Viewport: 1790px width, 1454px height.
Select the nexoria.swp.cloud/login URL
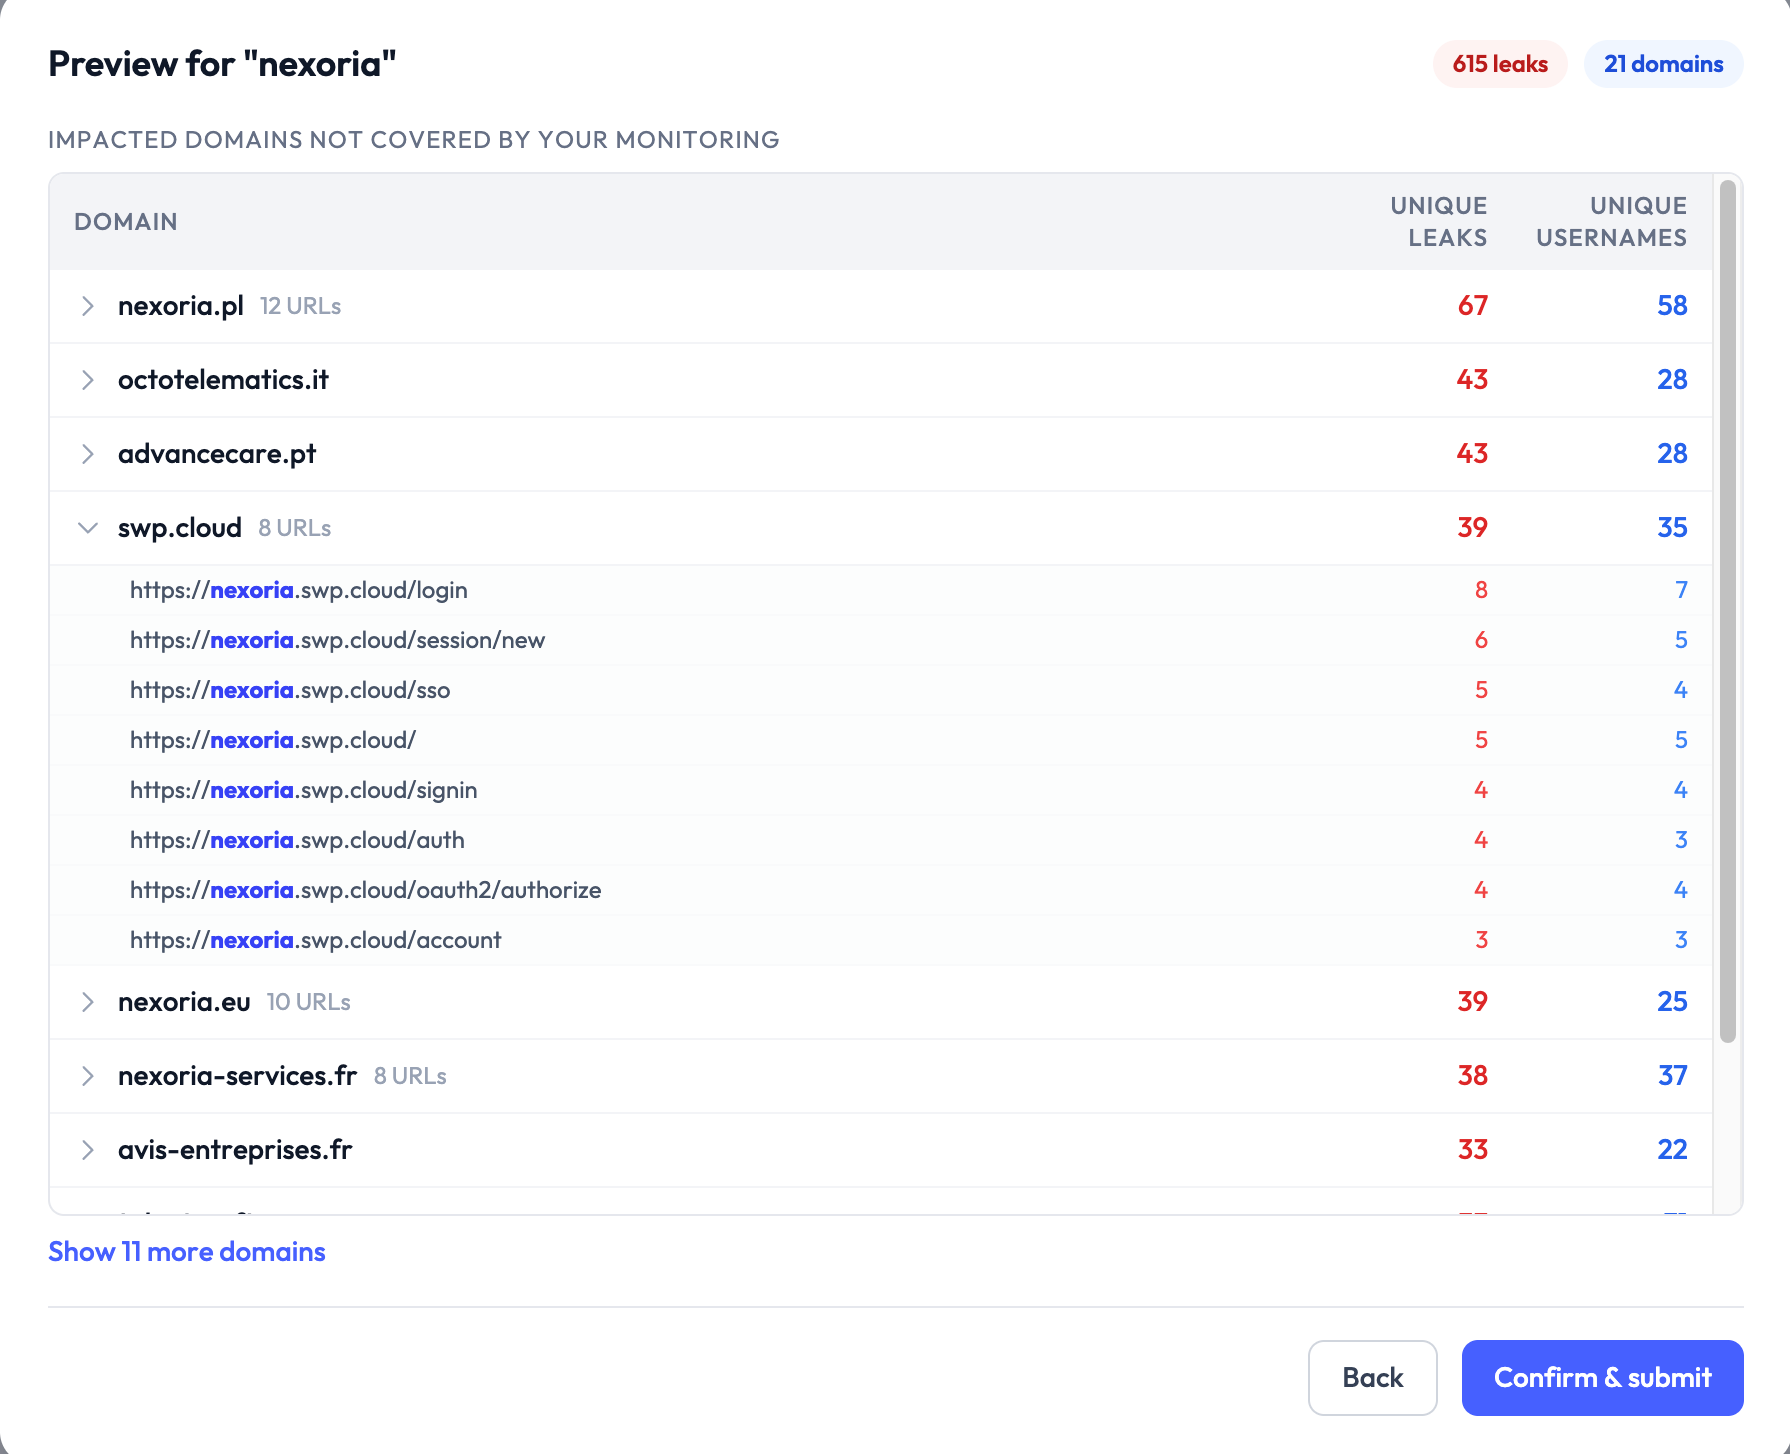click(298, 590)
